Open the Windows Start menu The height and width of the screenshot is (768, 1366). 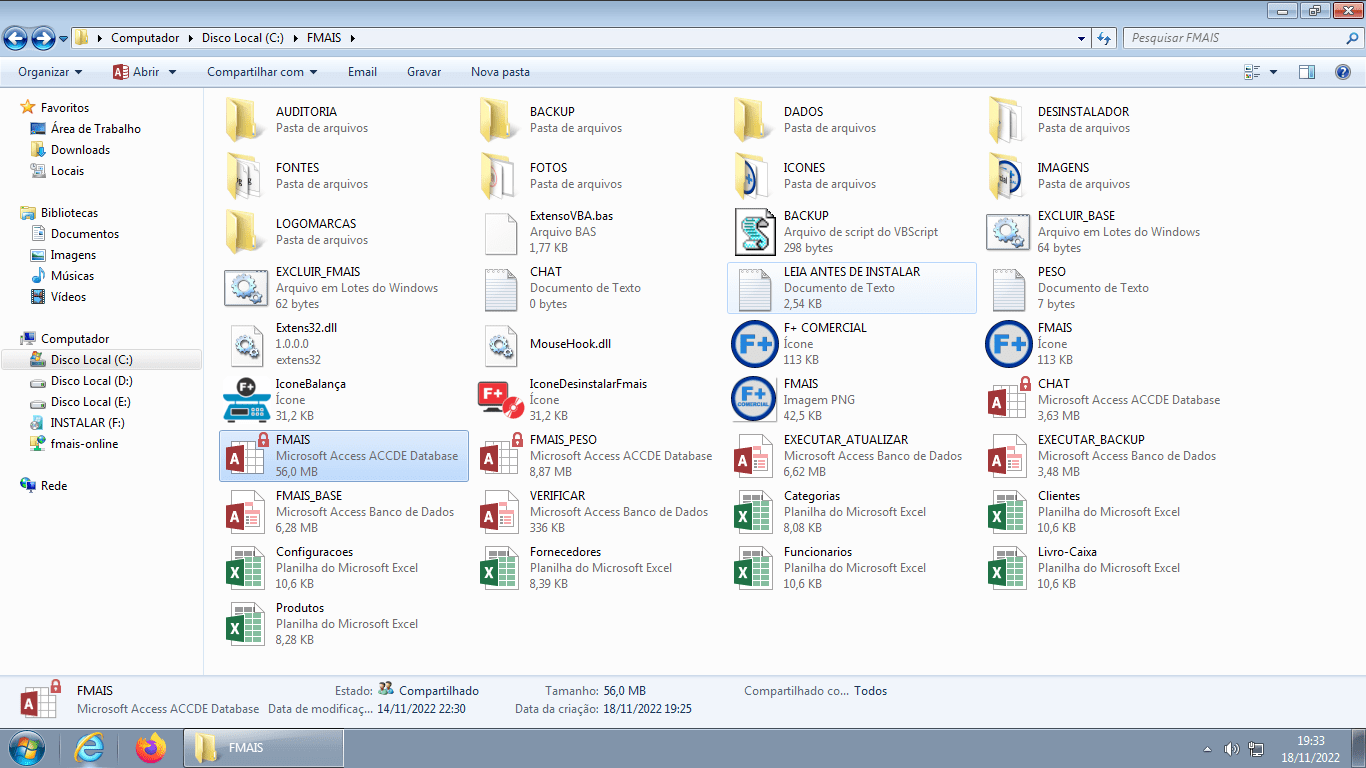click(x=26, y=748)
